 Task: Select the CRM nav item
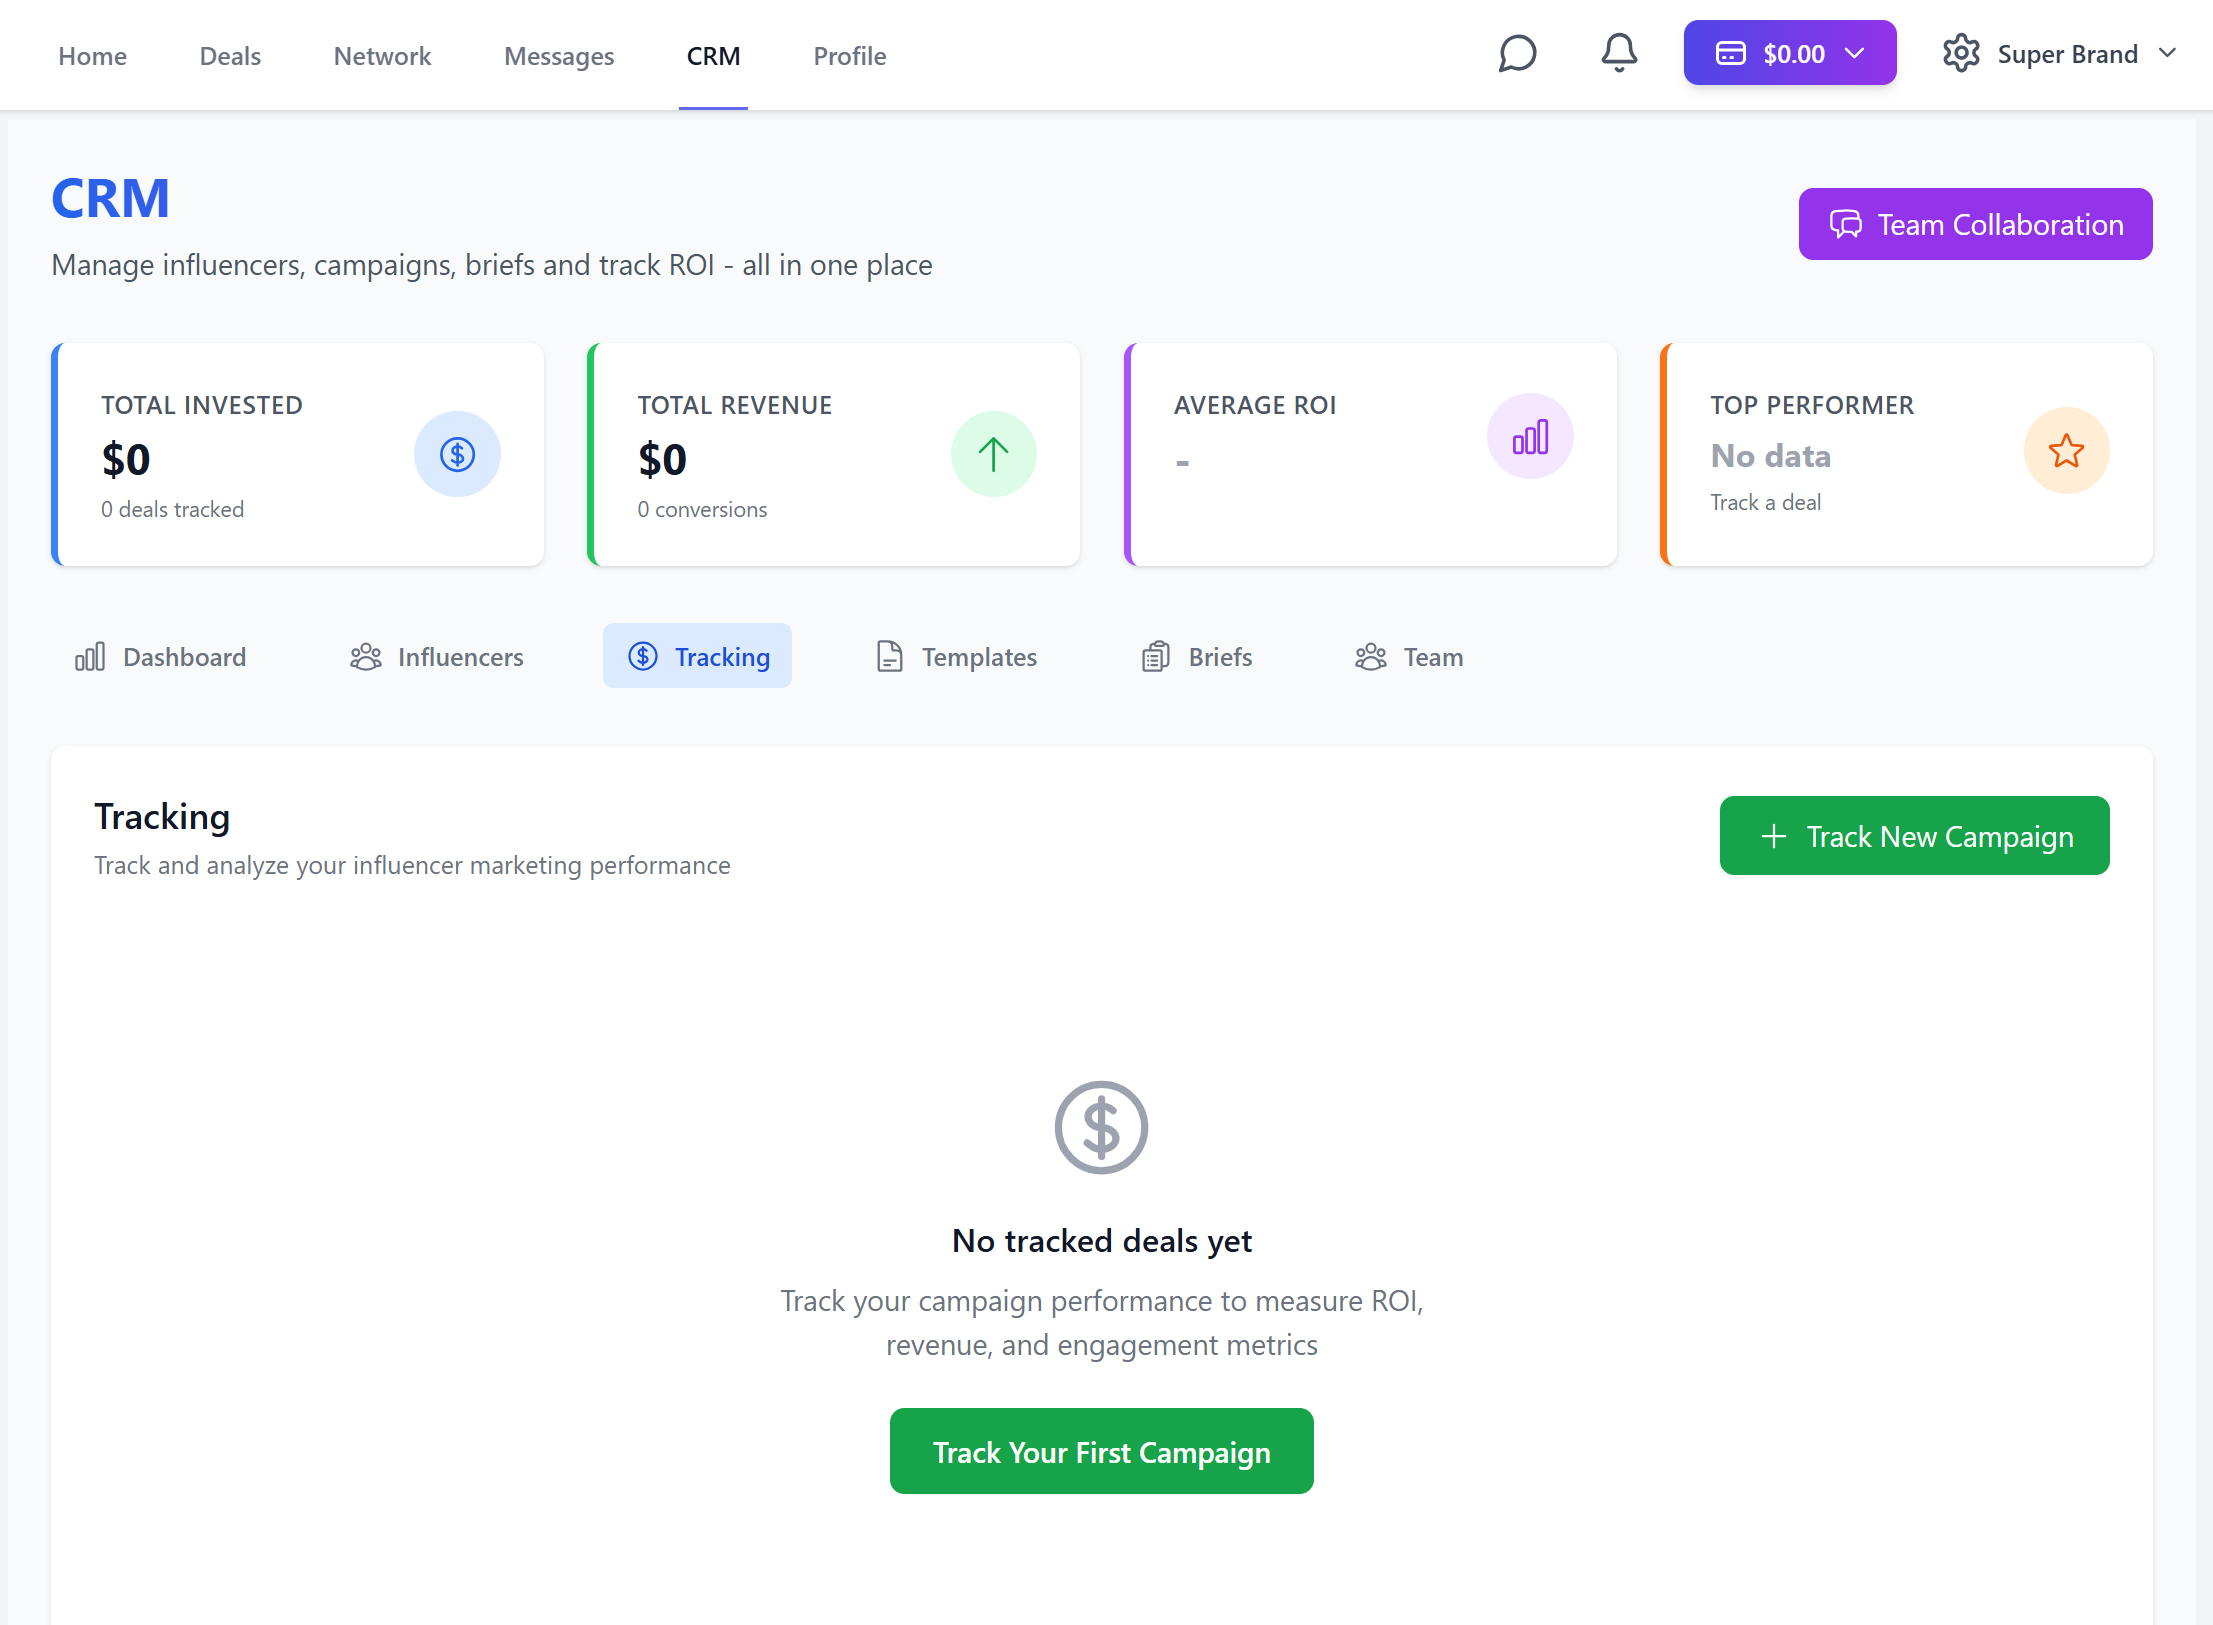point(713,56)
